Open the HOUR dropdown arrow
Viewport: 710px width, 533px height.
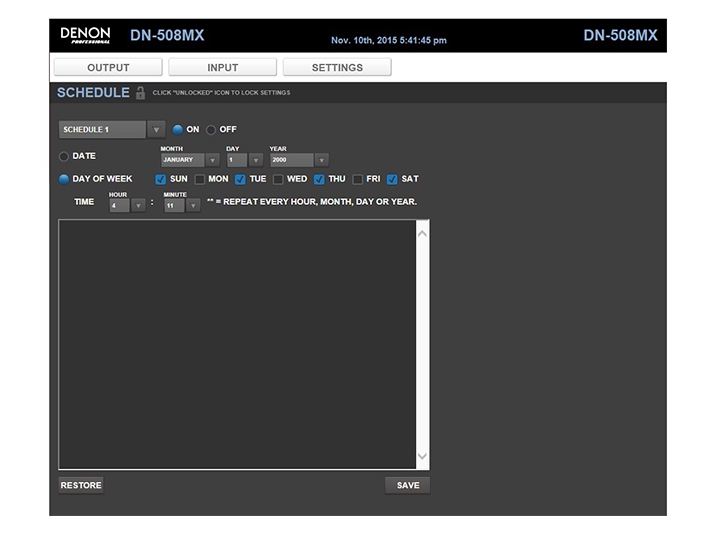pos(138,206)
